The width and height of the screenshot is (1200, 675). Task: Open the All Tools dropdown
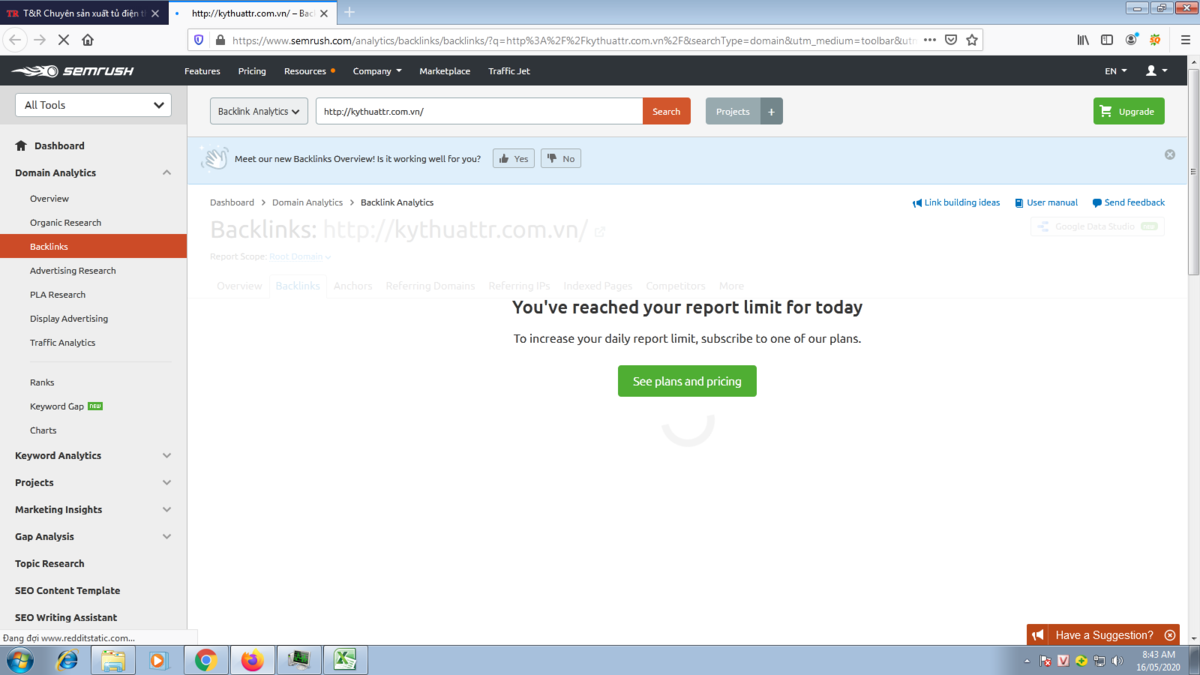coord(93,105)
